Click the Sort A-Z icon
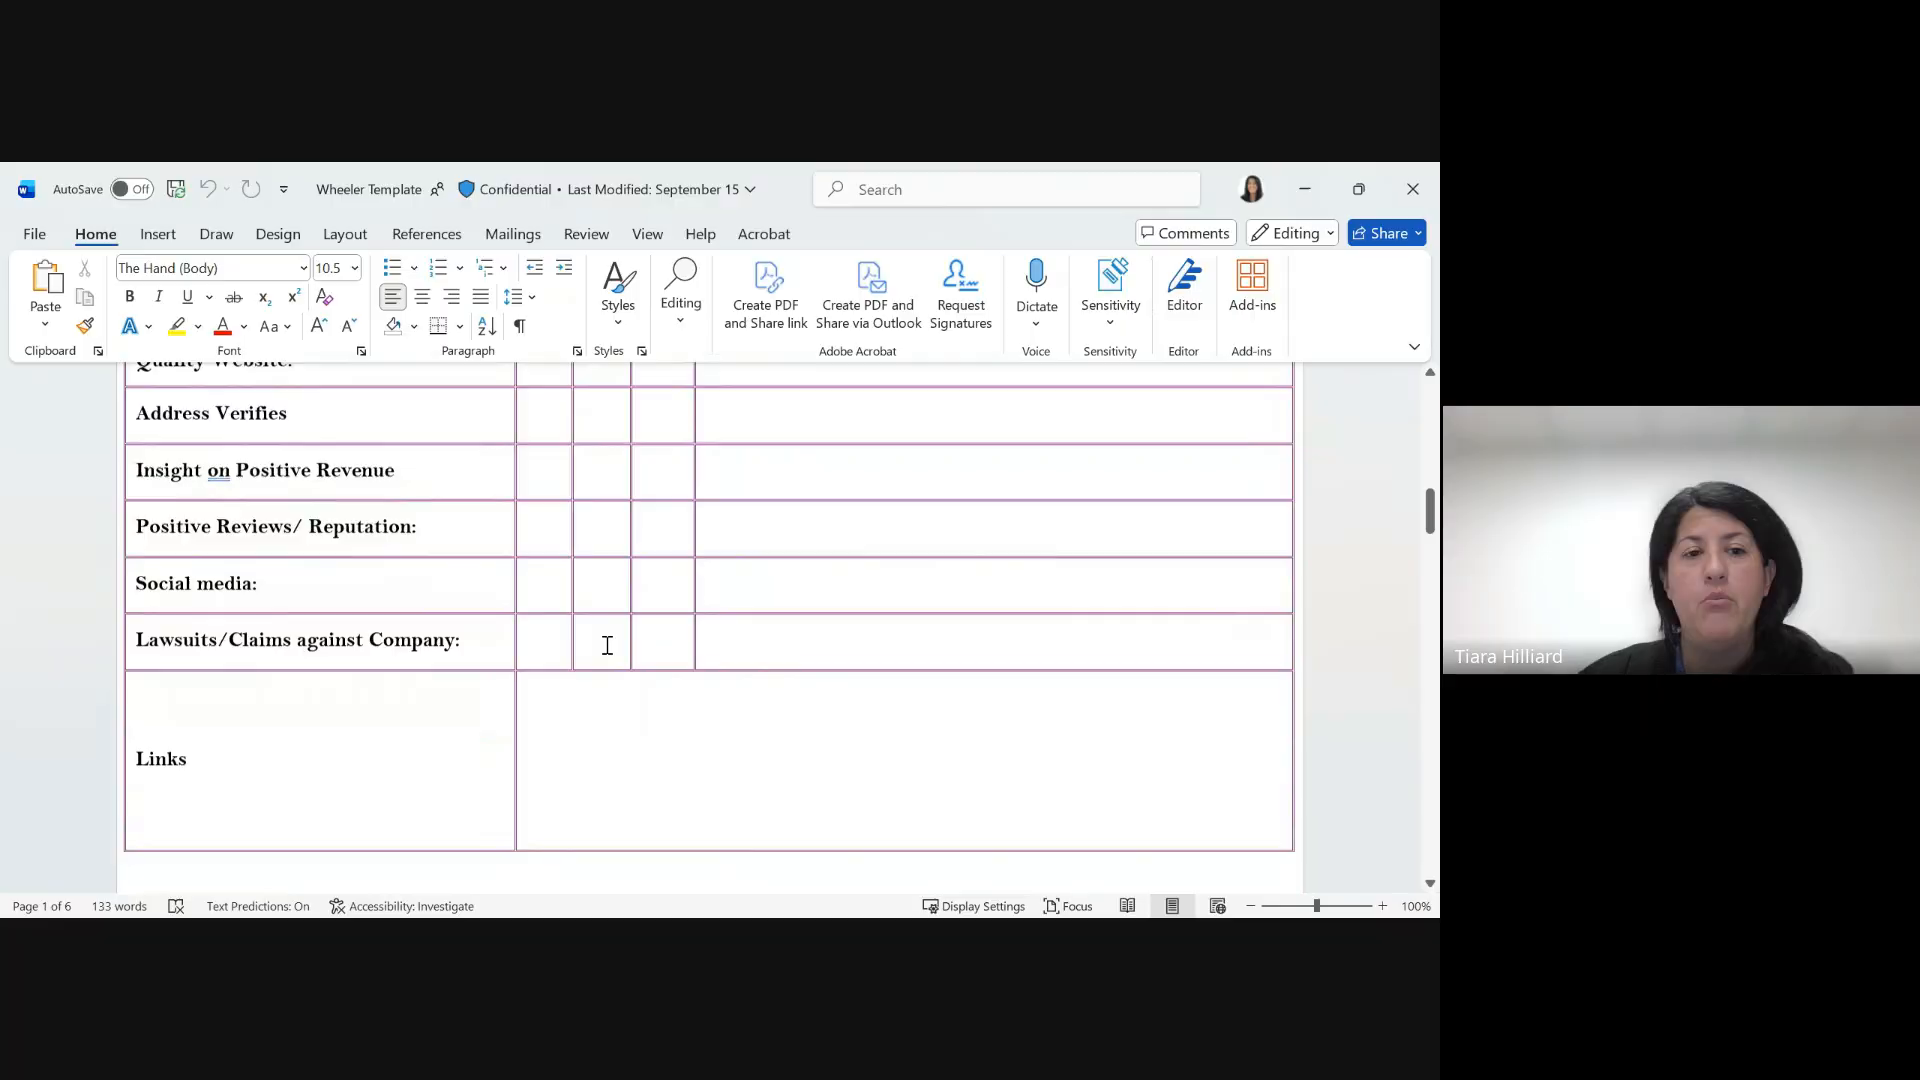The width and height of the screenshot is (1920, 1080). coord(487,326)
